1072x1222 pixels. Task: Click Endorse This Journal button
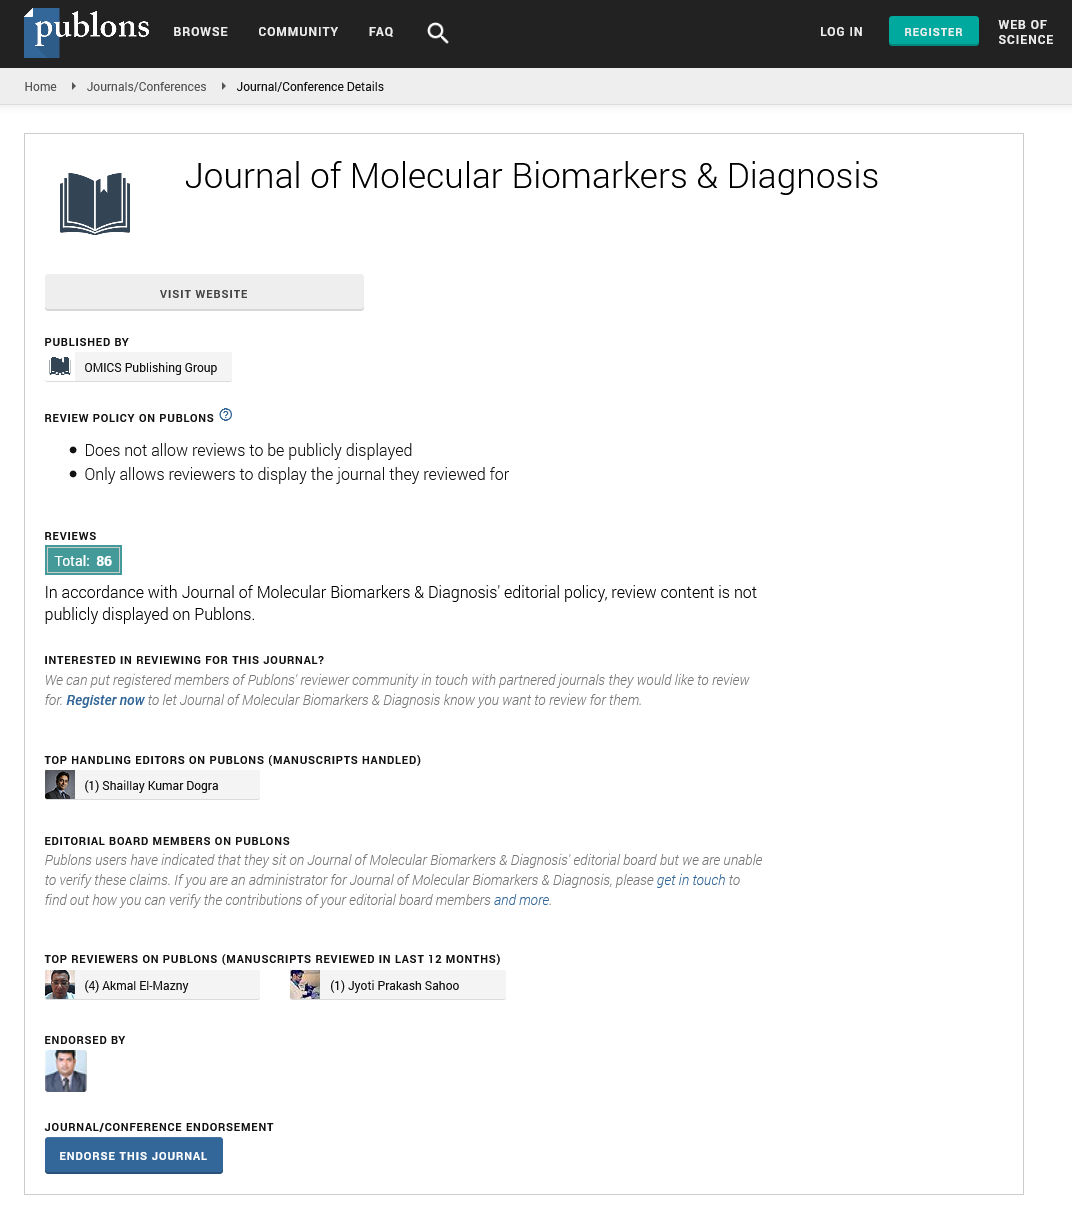(134, 1156)
